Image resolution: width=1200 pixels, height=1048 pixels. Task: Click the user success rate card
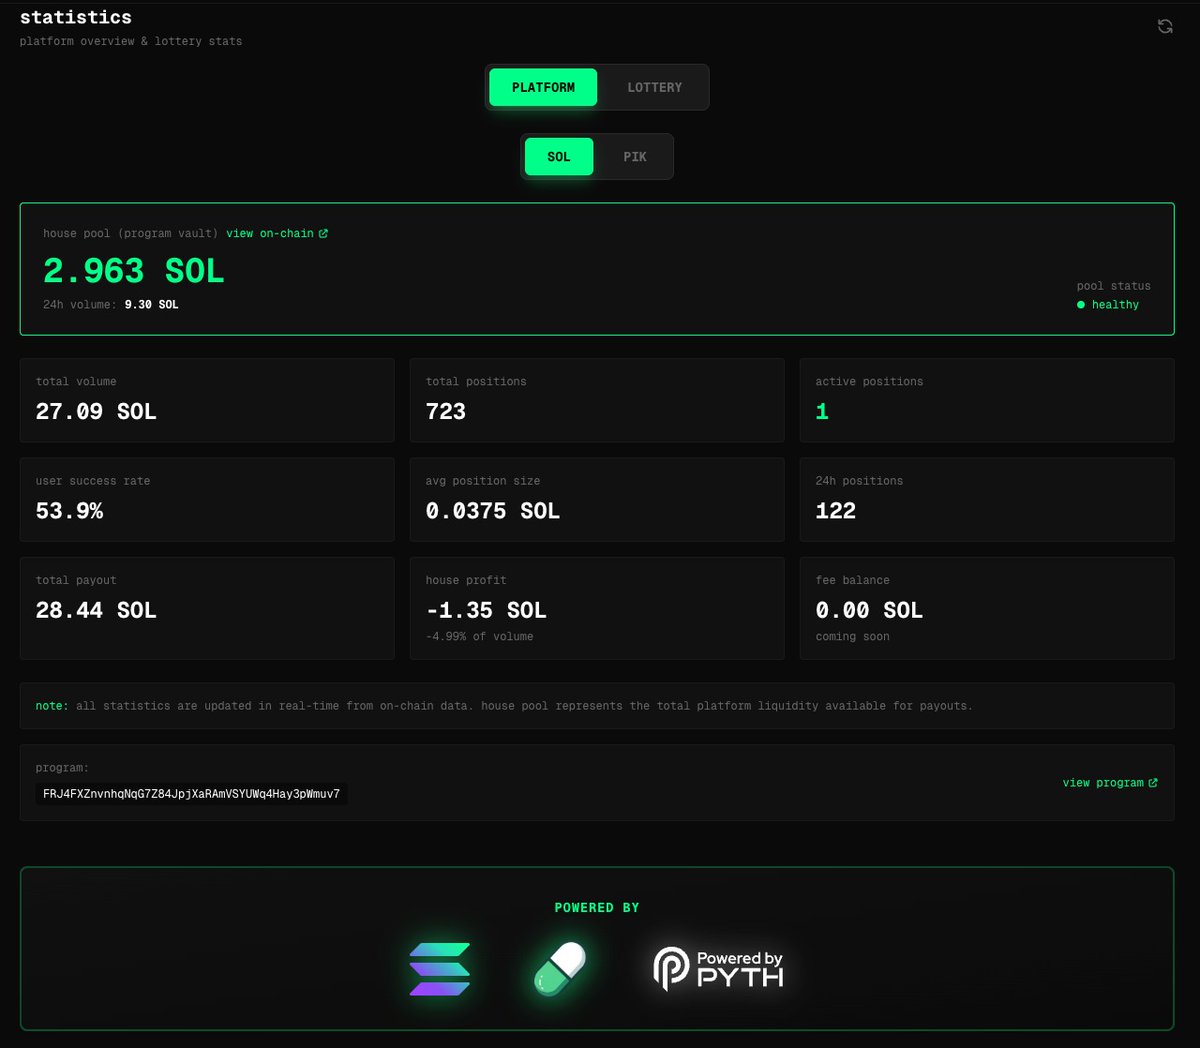207,499
